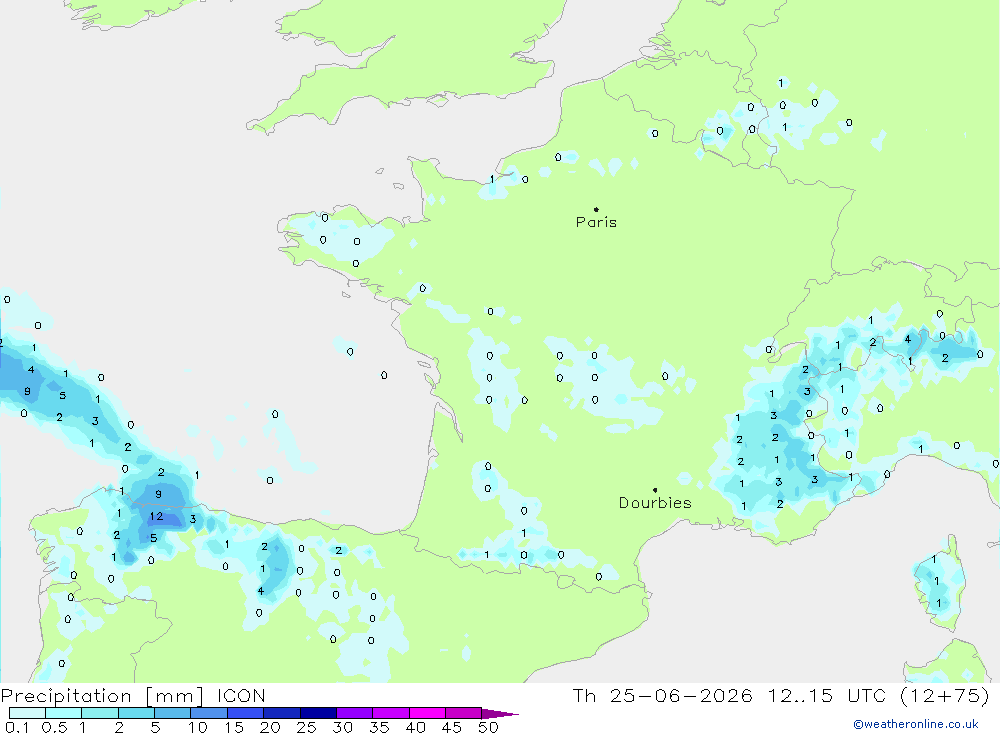Screen dimensions: 1000x733
Task: Click the legend scale label '0.5'
Action: pyautogui.click(x=54, y=727)
